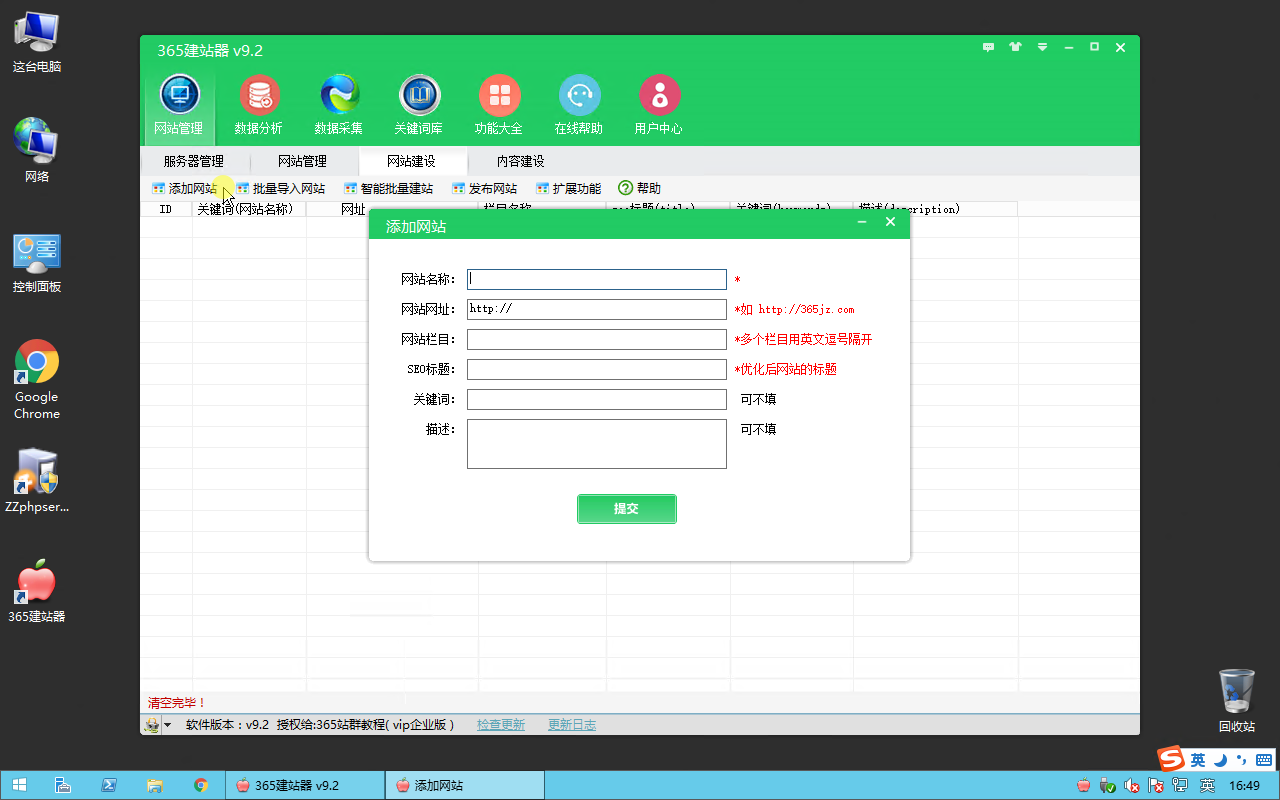Viewport: 1280px width, 800px height.
Task: Focus the SEO标题 input field
Action: 597,369
